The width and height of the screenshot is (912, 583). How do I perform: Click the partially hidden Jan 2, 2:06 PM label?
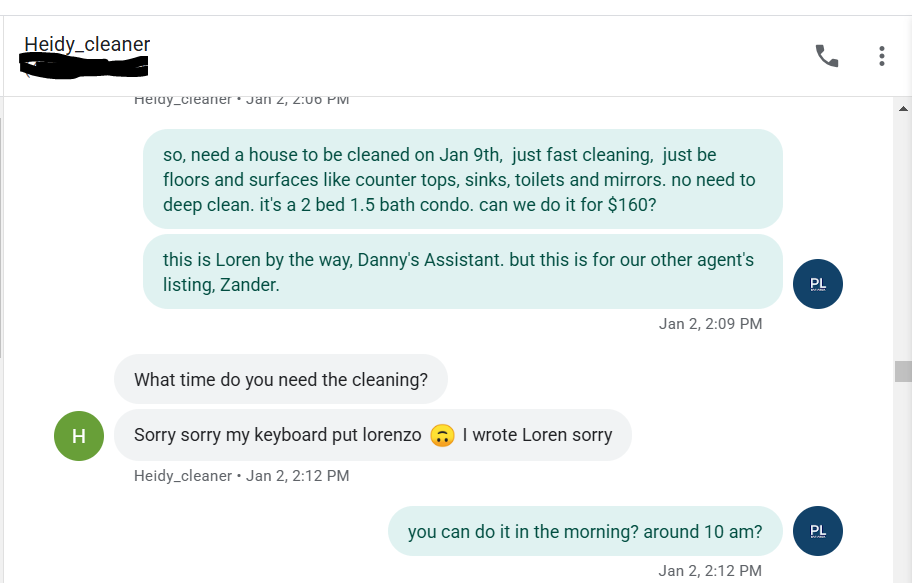241,99
